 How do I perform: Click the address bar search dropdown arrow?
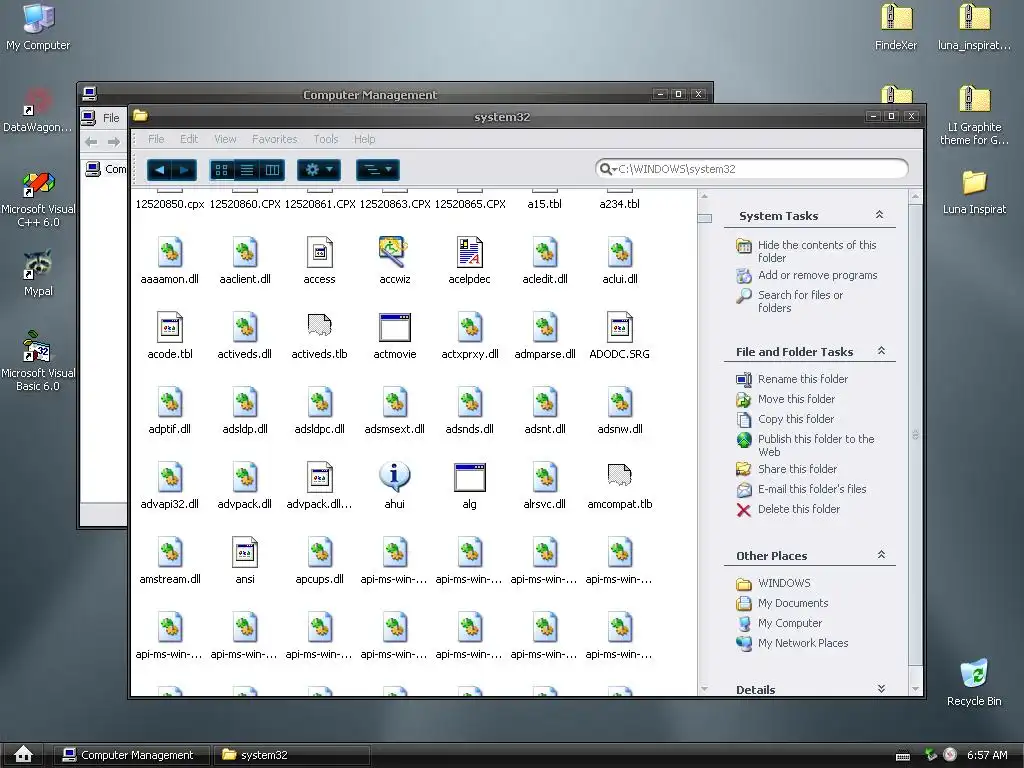click(615, 170)
